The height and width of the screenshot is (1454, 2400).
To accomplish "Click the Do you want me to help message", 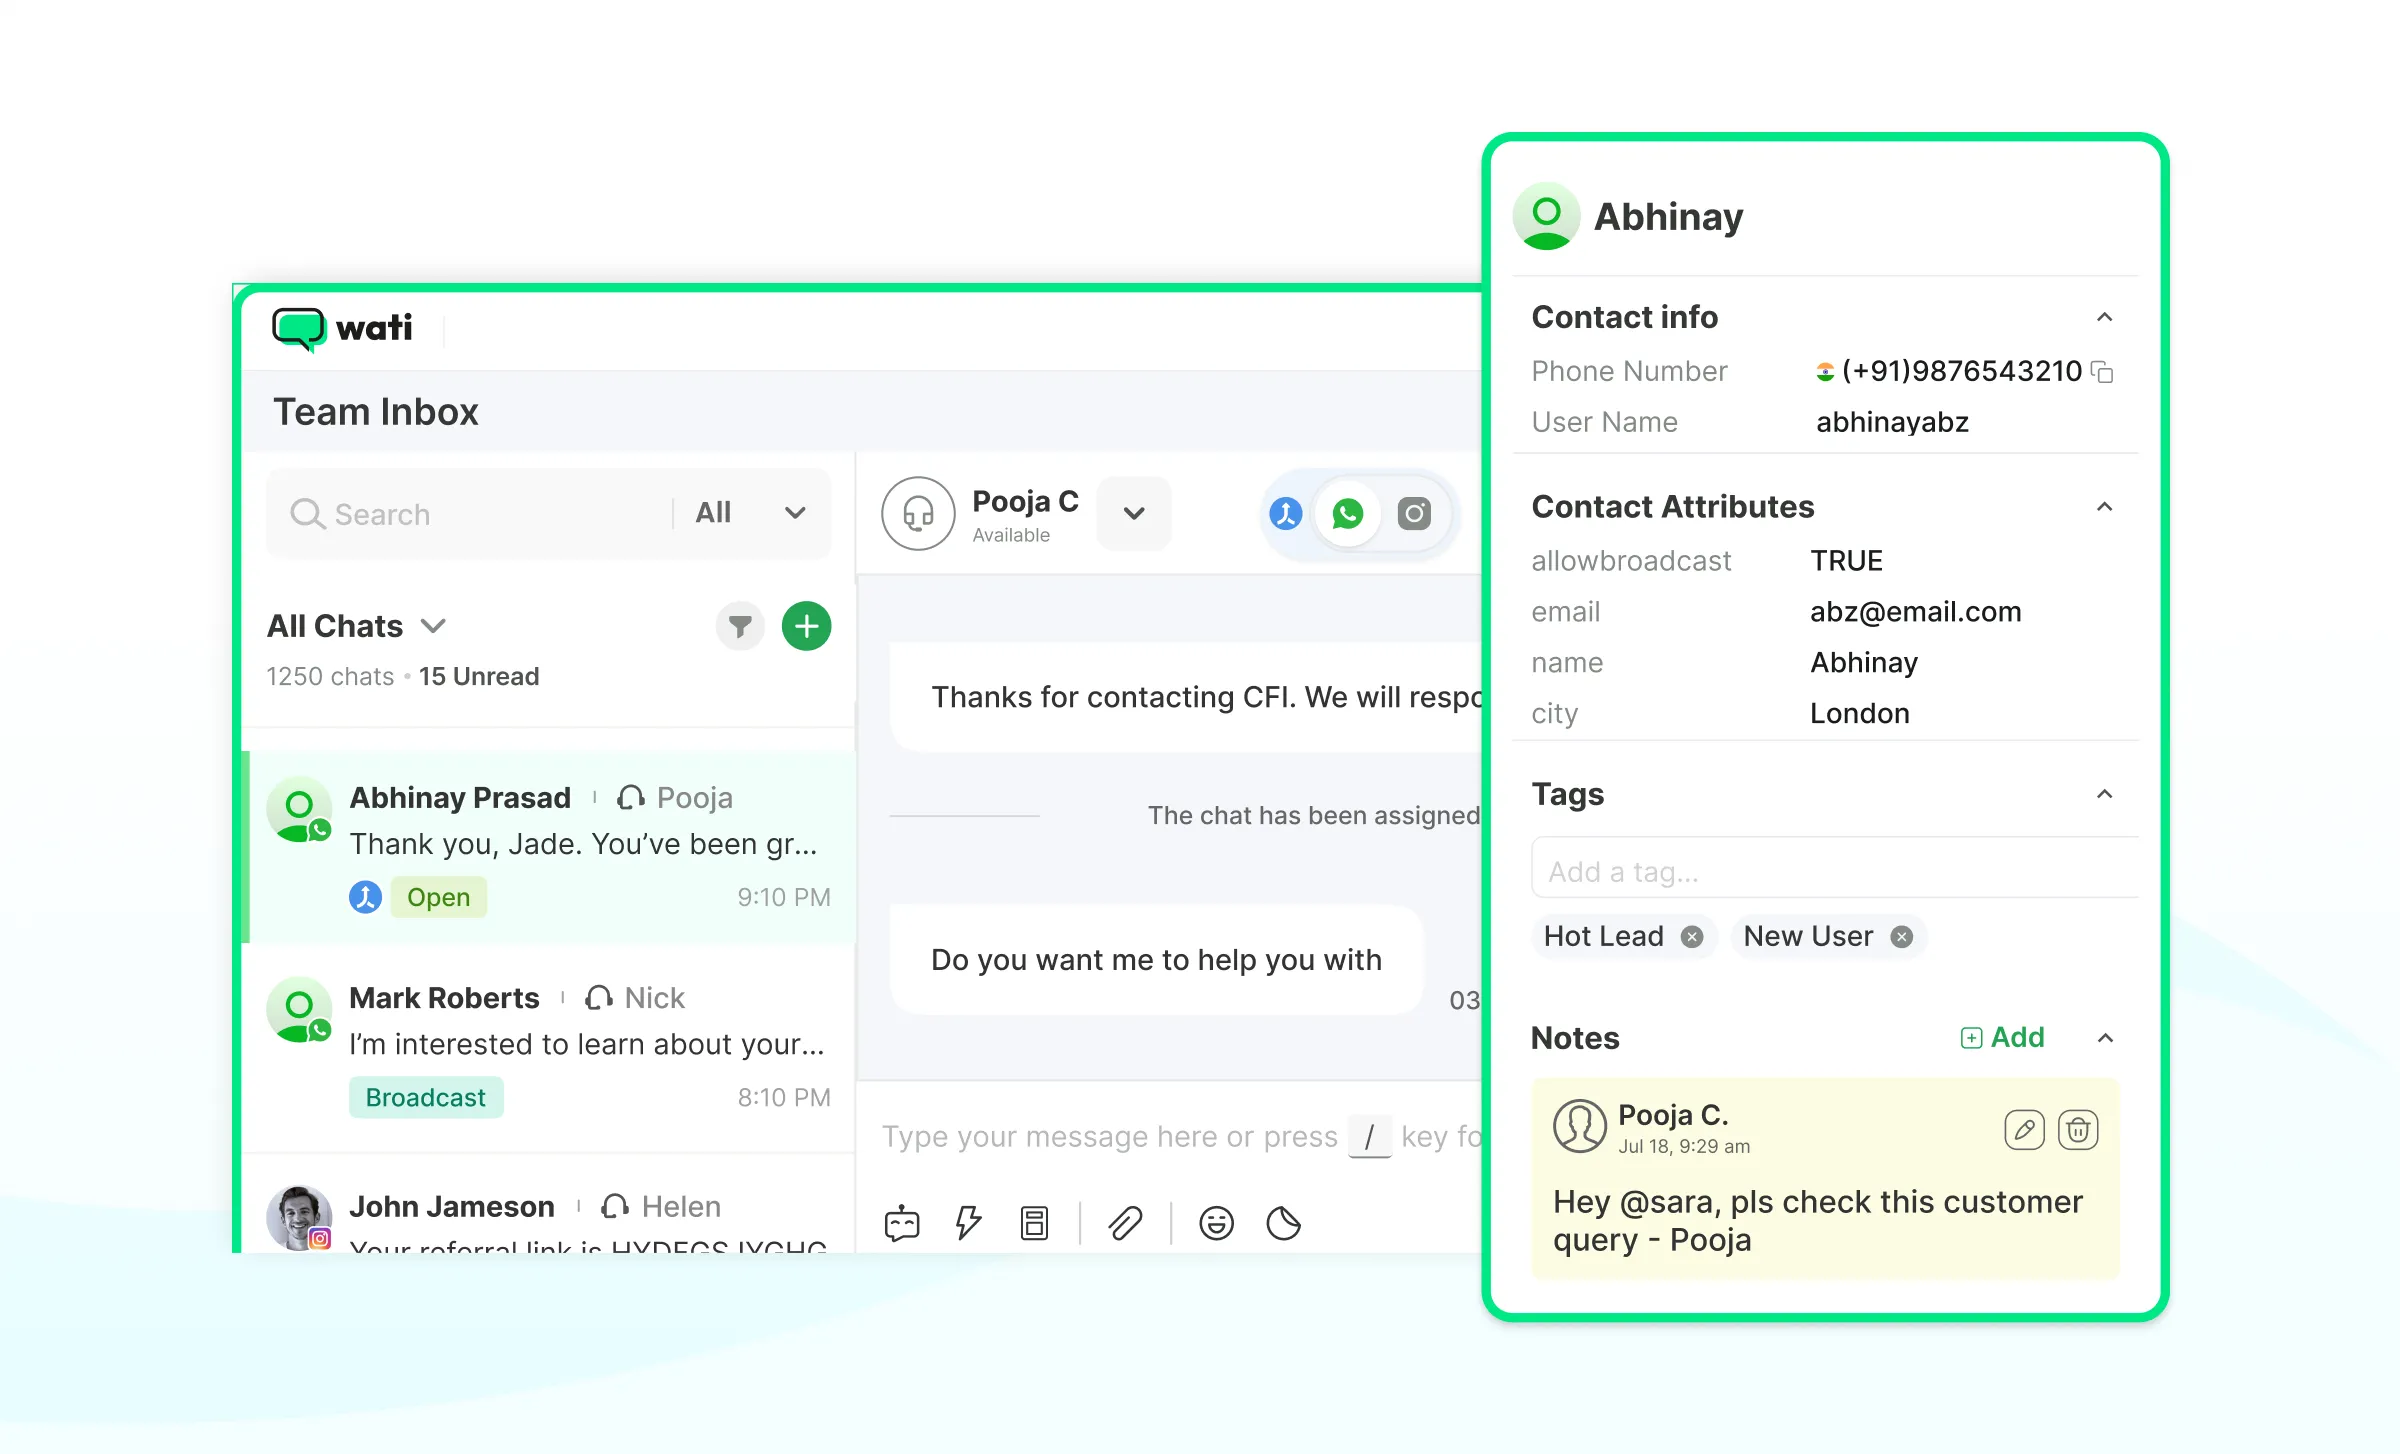I will 1156,960.
